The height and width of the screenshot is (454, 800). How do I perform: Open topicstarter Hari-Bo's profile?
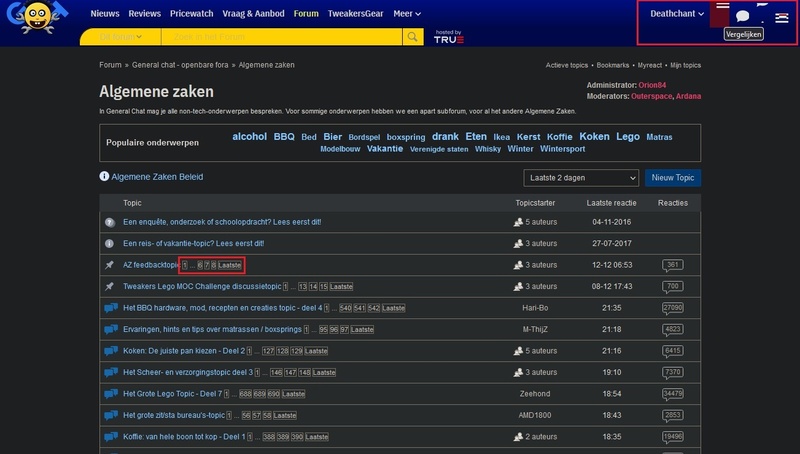(535, 308)
